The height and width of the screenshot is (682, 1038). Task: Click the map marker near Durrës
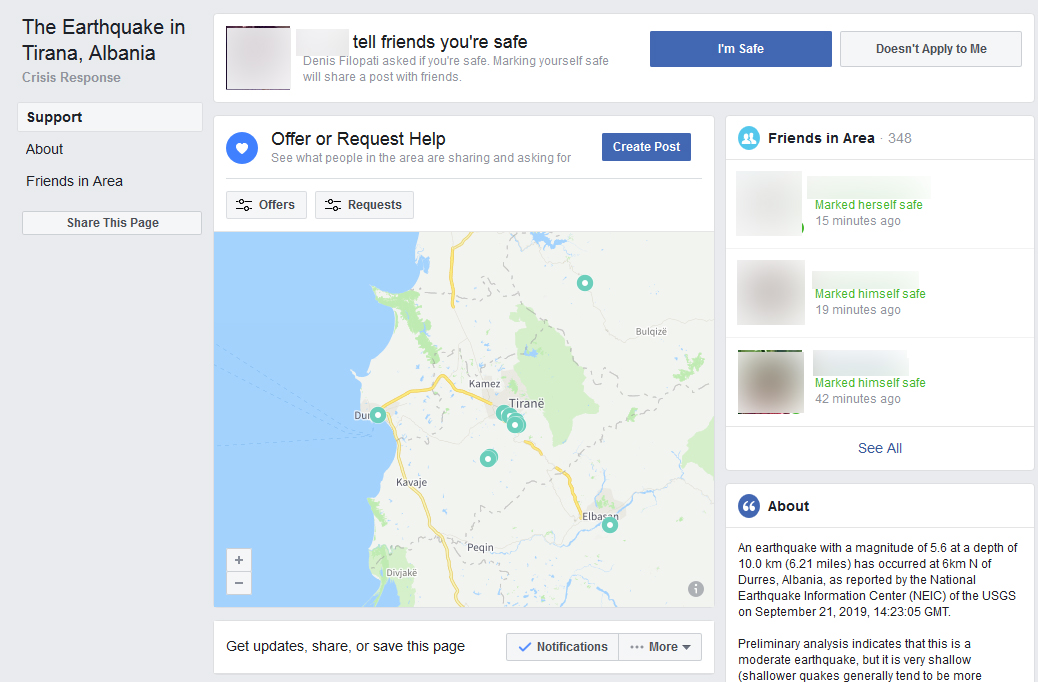coord(378,415)
